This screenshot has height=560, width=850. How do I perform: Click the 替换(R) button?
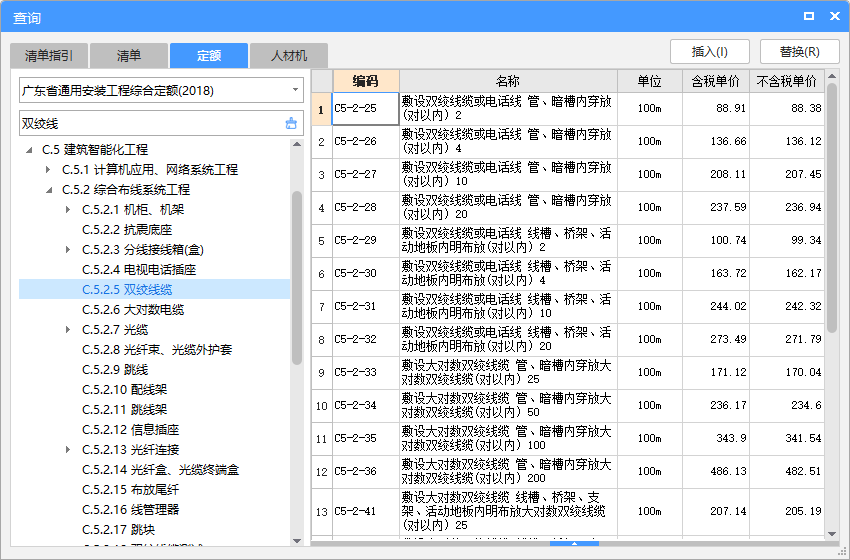(800, 52)
